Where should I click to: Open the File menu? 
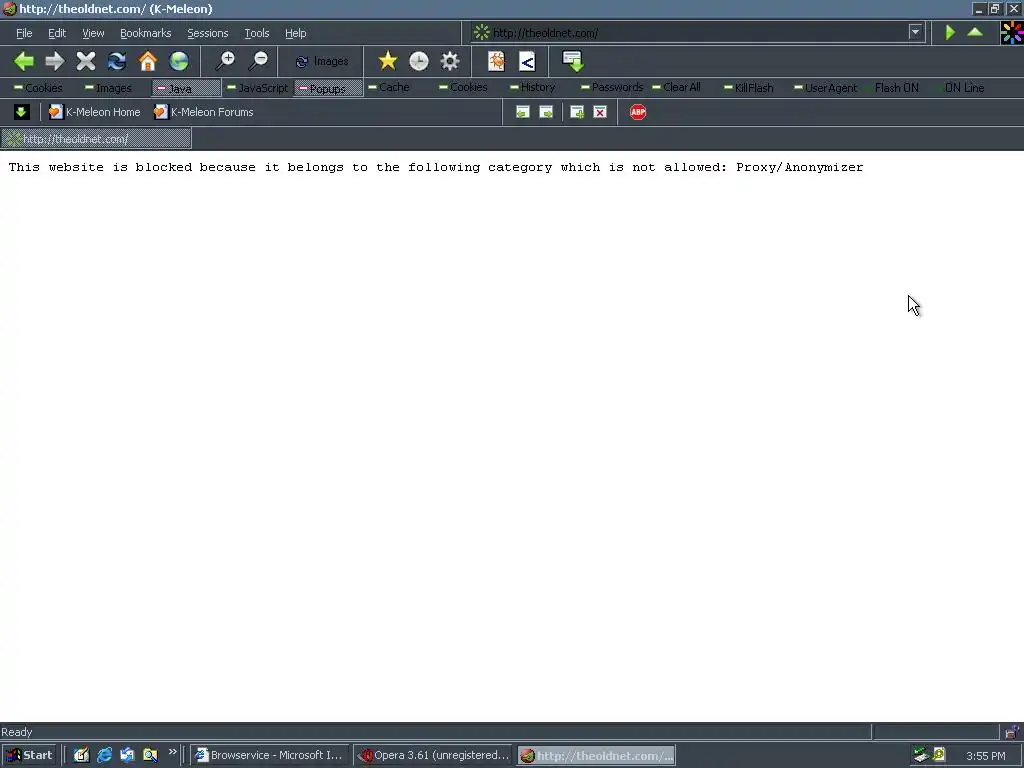click(x=24, y=33)
